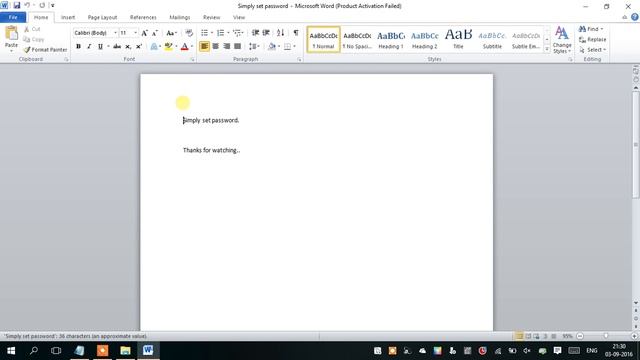
Task: Open the font name Calibri dropdown
Action: (x=116, y=33)
